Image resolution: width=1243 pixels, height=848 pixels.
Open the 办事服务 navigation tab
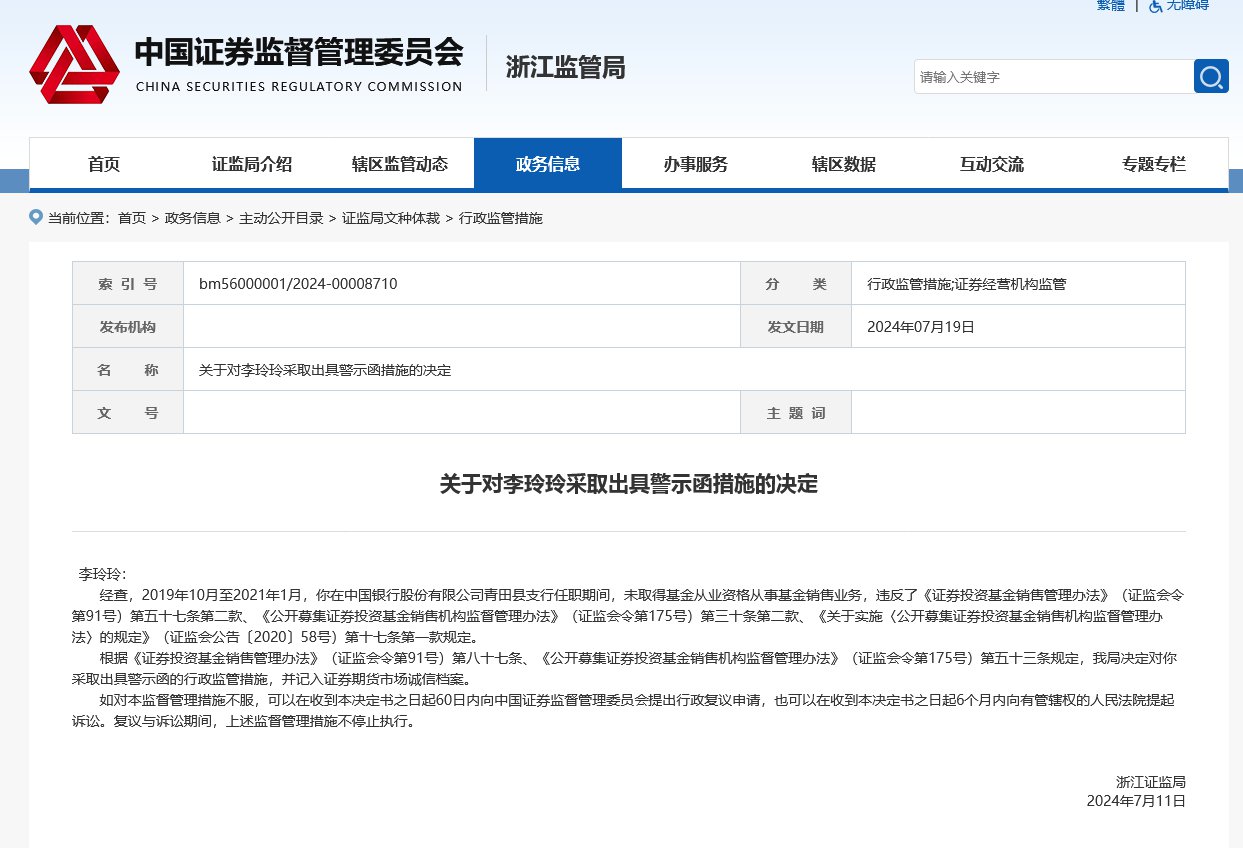696,164
